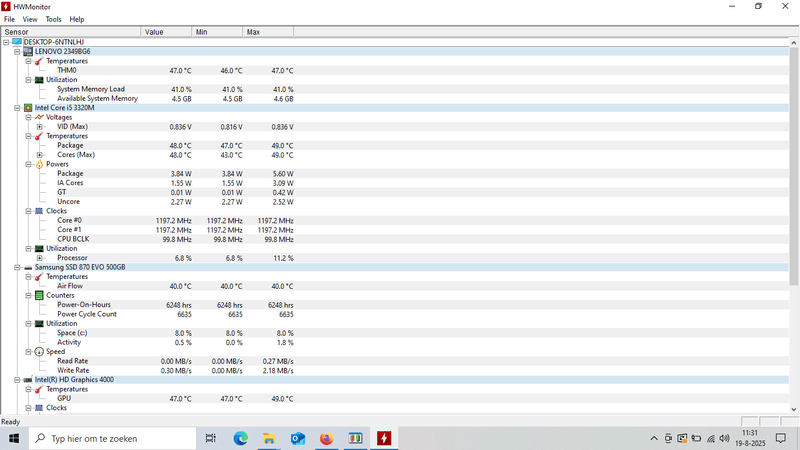Click the Value column header
The image size is (800, 450).
[x=166, y=32]
